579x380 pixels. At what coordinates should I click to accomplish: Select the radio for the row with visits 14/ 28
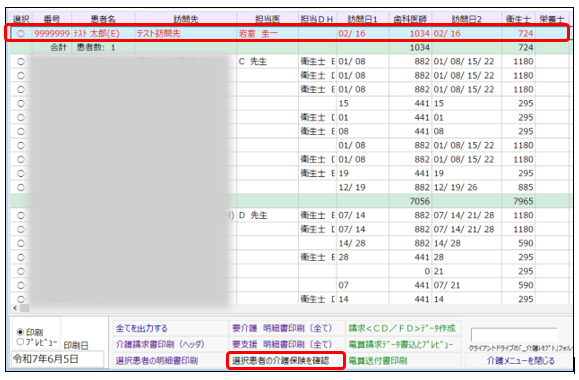tap(21, 243)
